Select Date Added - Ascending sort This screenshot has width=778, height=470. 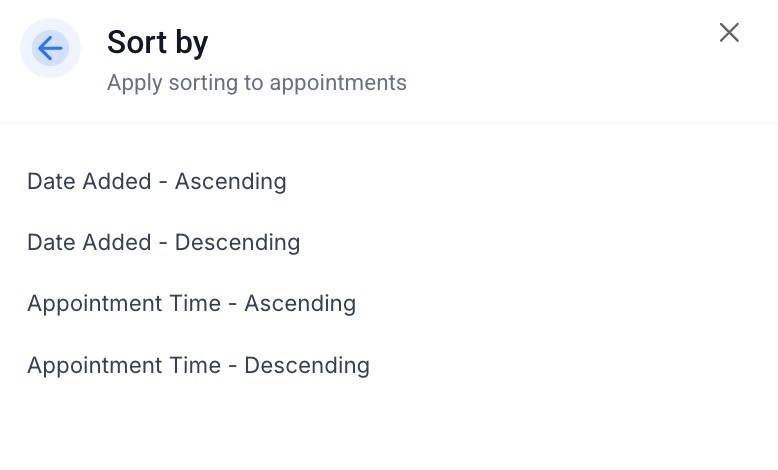point(157,182)
